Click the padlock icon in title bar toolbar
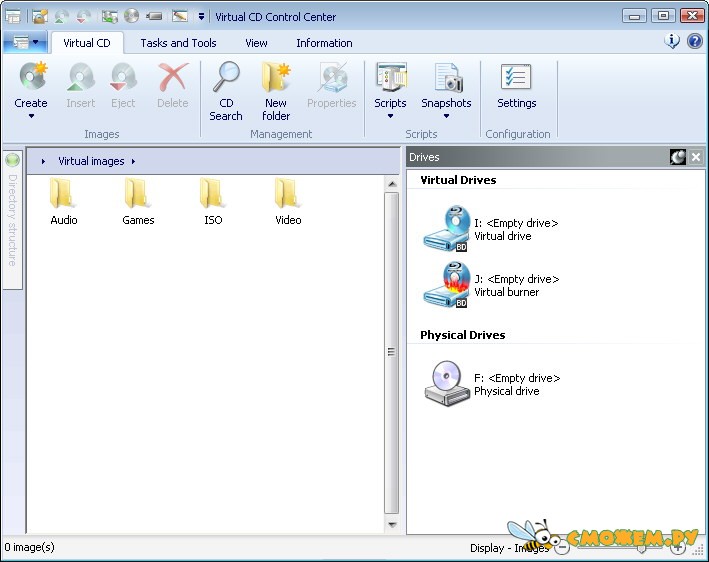This screenshot has width=709, height=562. 40,17
